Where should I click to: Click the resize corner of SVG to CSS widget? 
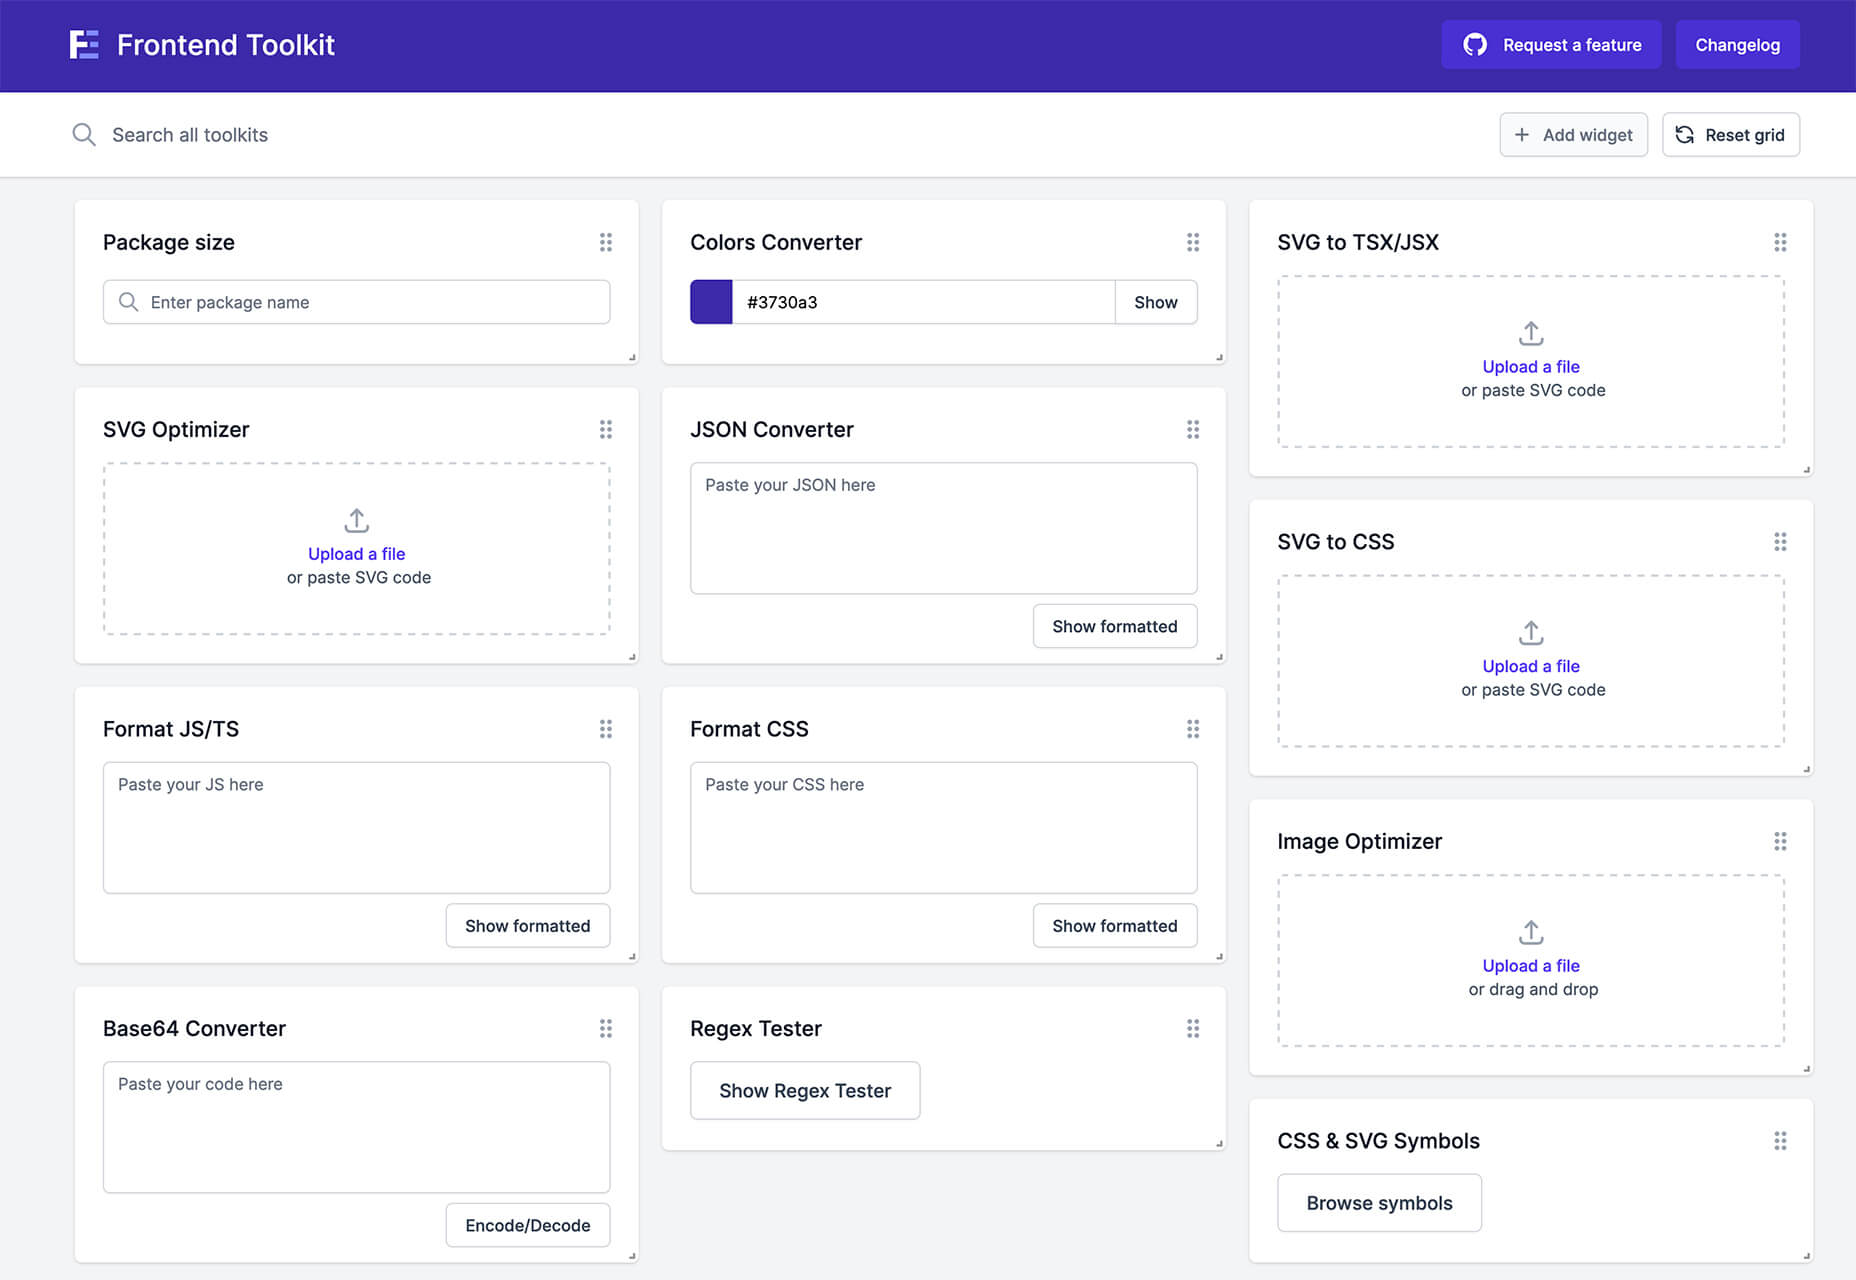1806,769
